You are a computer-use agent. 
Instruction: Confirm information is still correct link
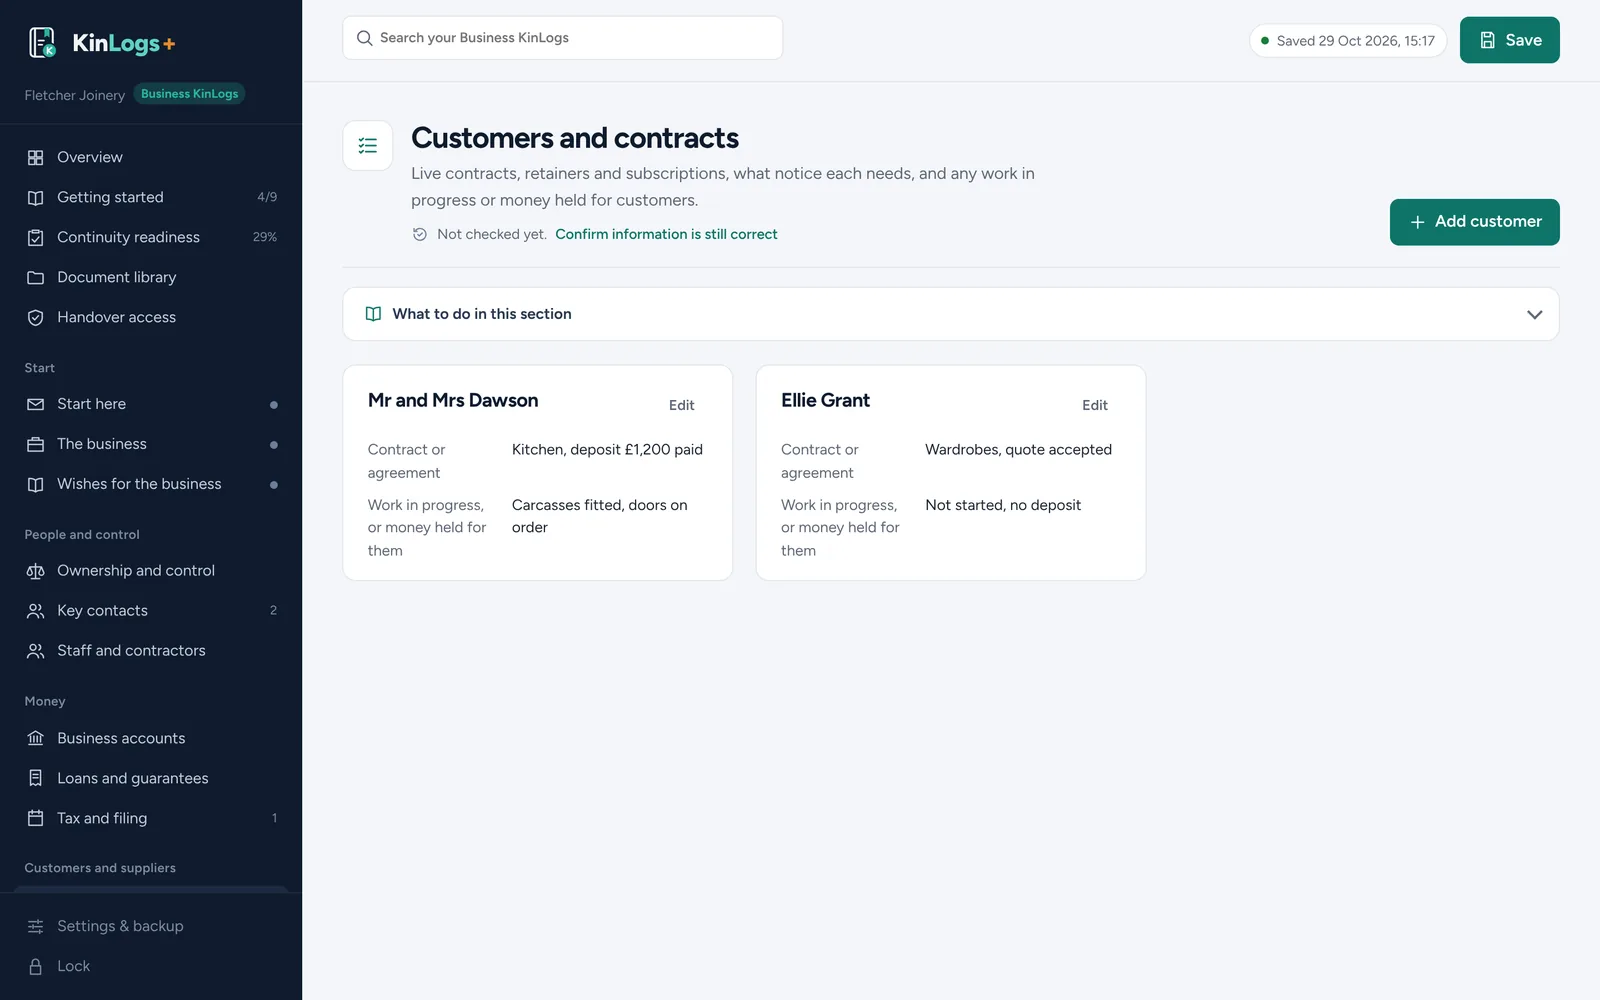point(666,234)
